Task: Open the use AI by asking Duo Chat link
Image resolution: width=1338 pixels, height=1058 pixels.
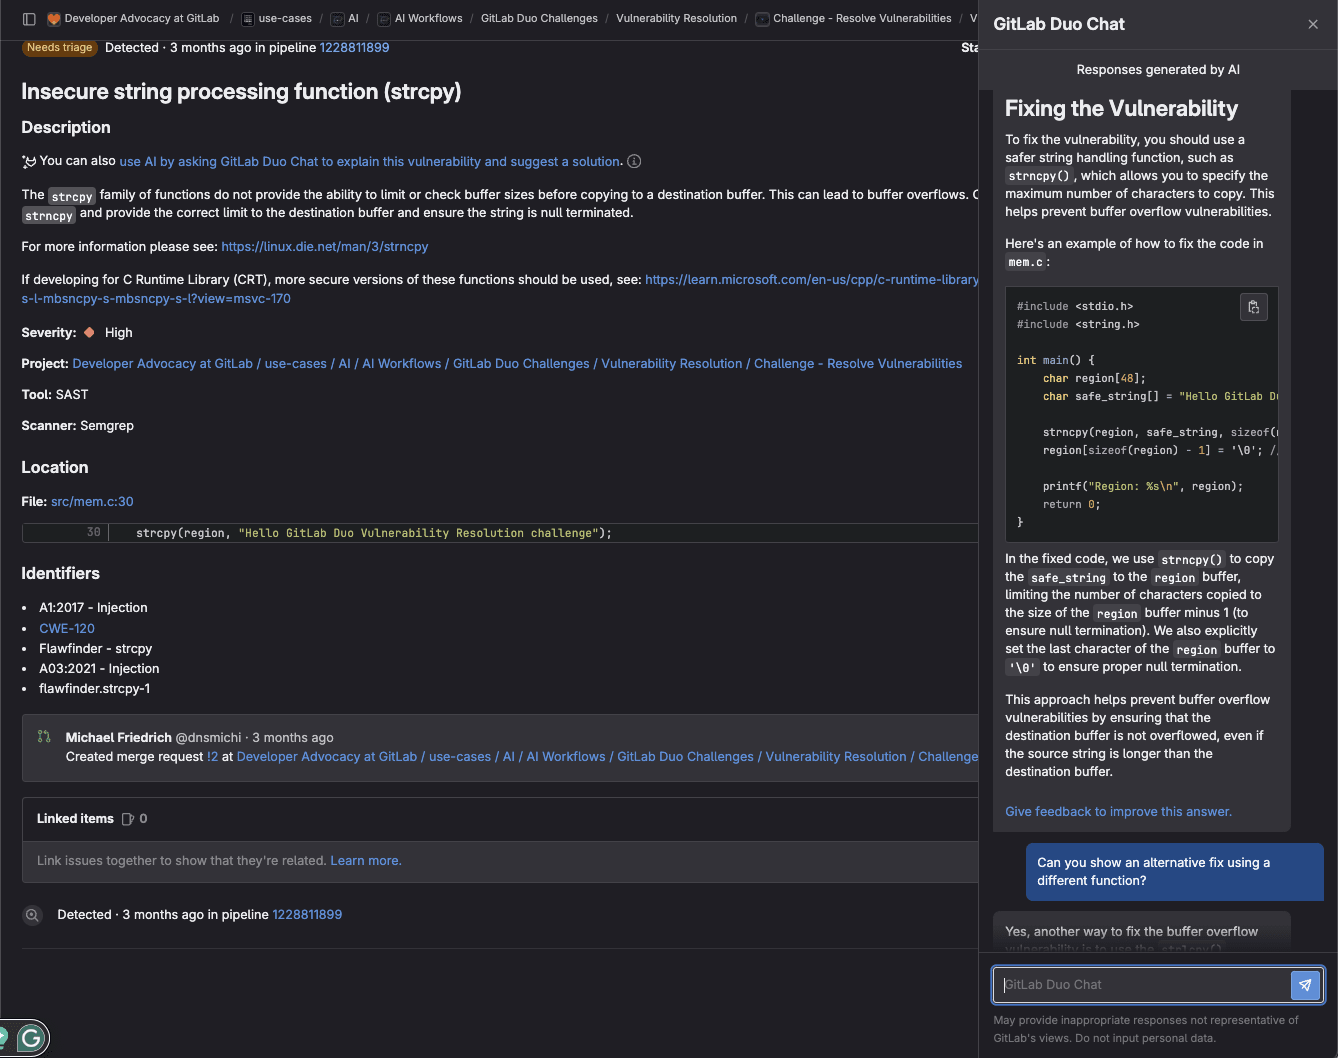Action: (371, 161)
